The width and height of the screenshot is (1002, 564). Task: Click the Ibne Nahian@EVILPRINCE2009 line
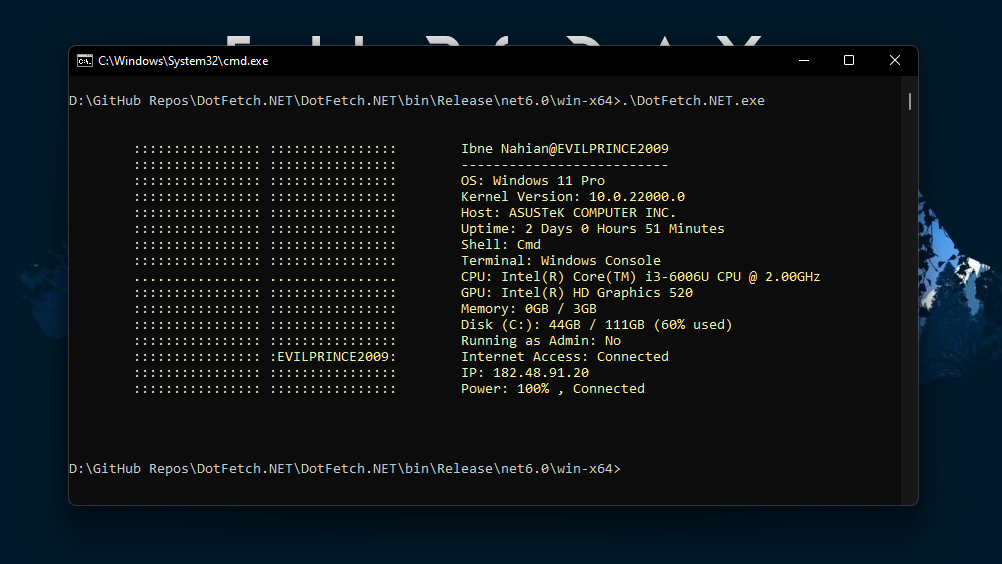point(565,149)
